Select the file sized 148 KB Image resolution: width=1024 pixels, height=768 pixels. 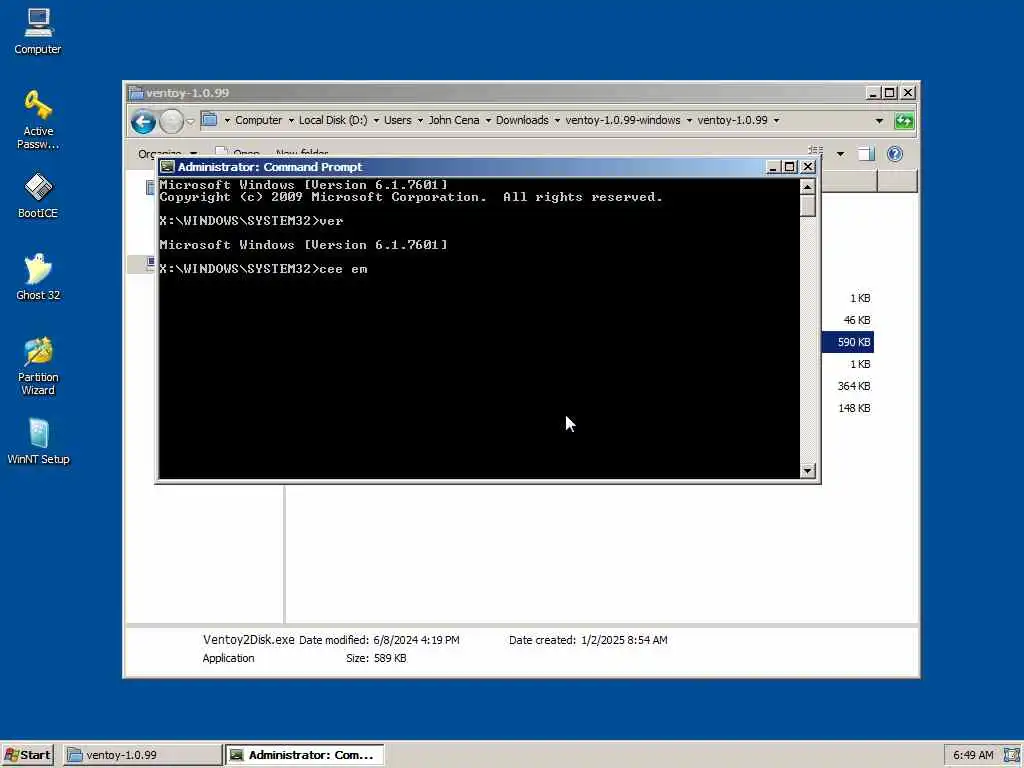coord(854,408)
